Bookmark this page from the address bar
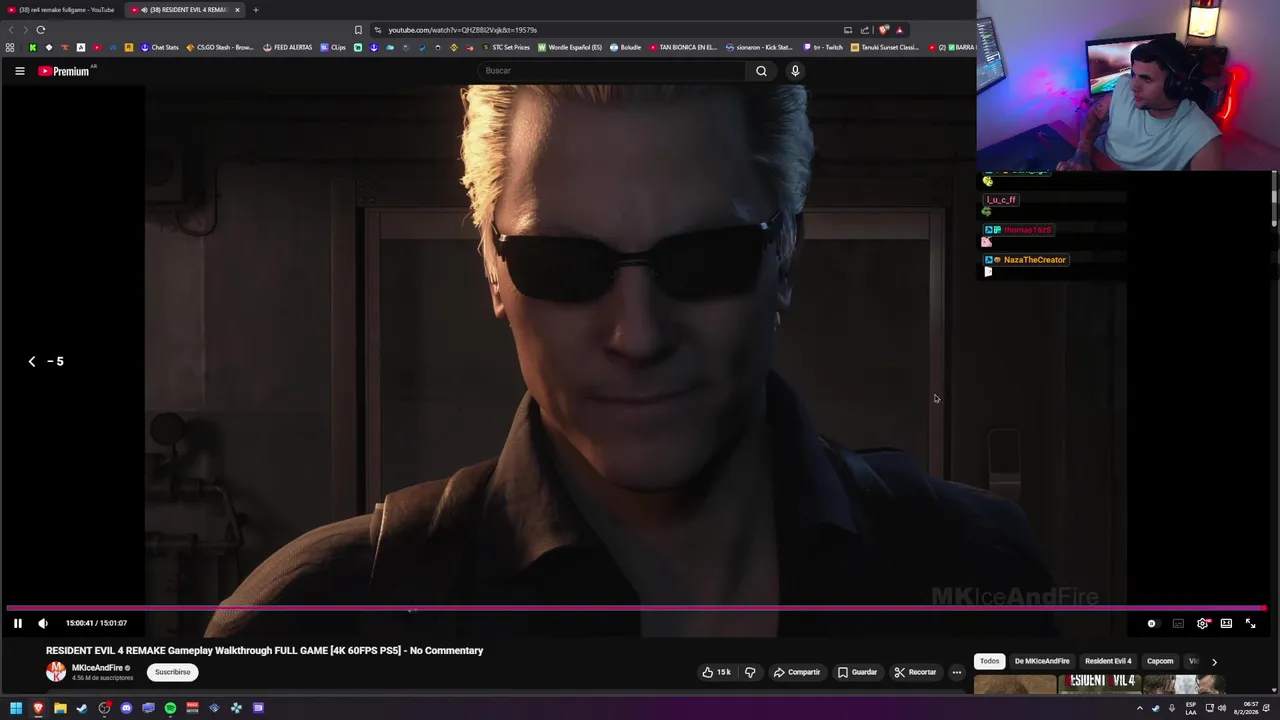This screenshot has width=1280, height=720. 358,30
